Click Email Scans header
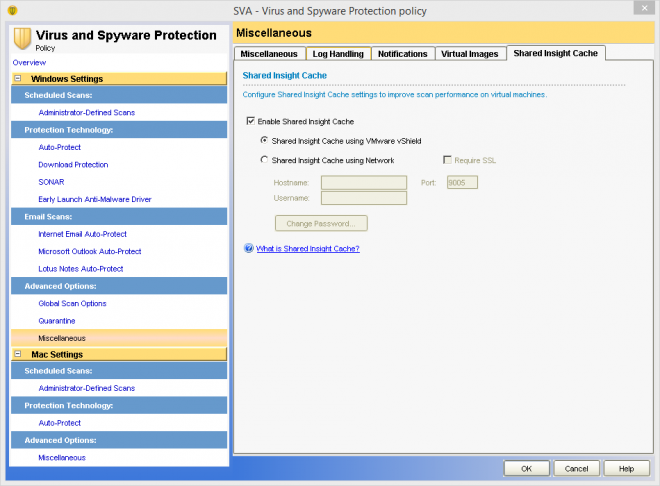Viewport: 660px width, 486px height. point(119,217)
